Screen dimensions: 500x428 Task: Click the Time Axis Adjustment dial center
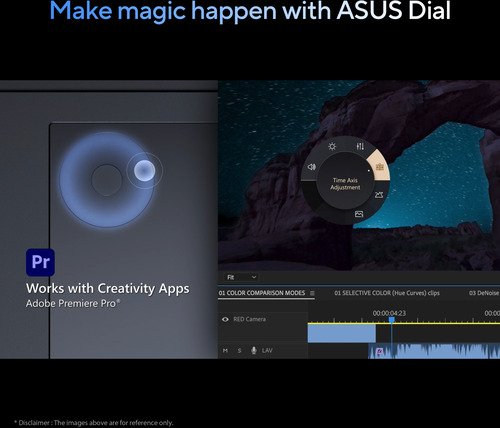pyautogui.click(x=345, y=184)
